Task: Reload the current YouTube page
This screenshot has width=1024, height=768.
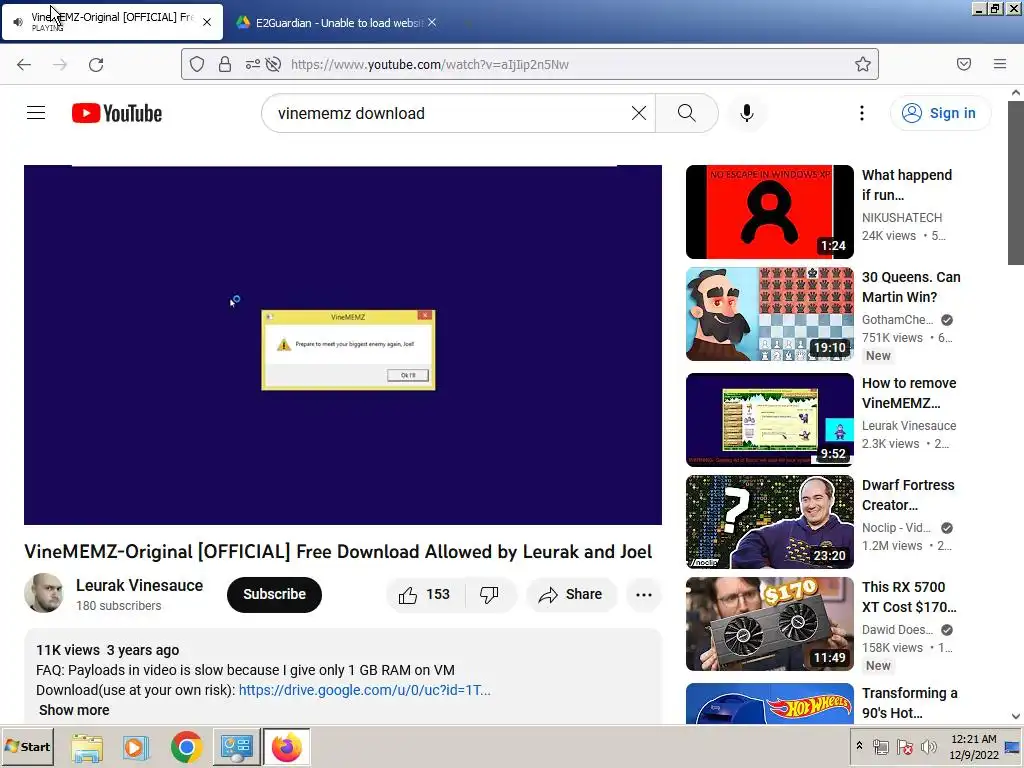Action: coord(96,64)
